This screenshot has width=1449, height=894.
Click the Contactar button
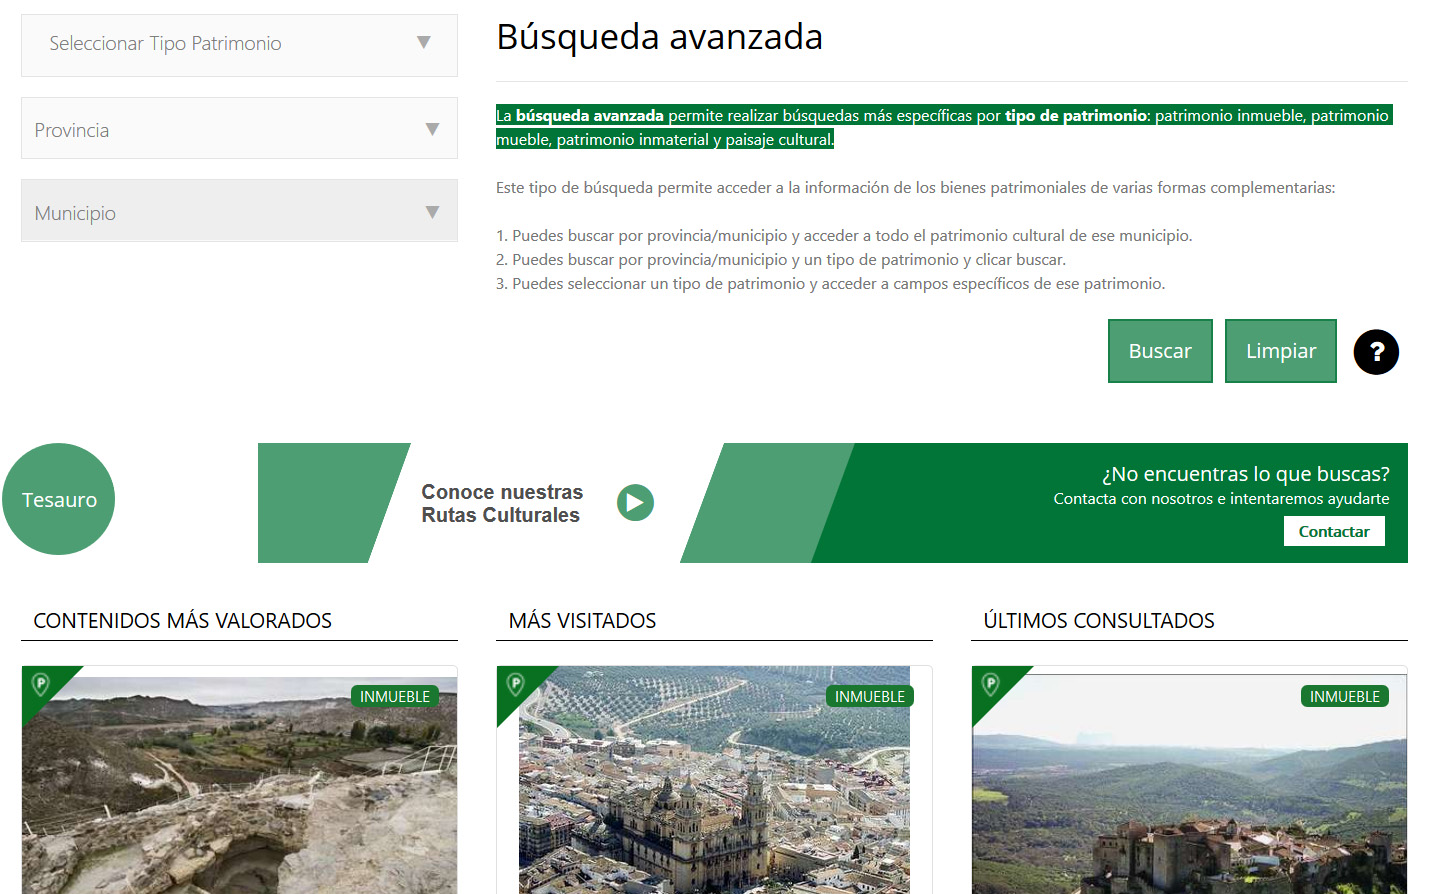pos(1333,531)
